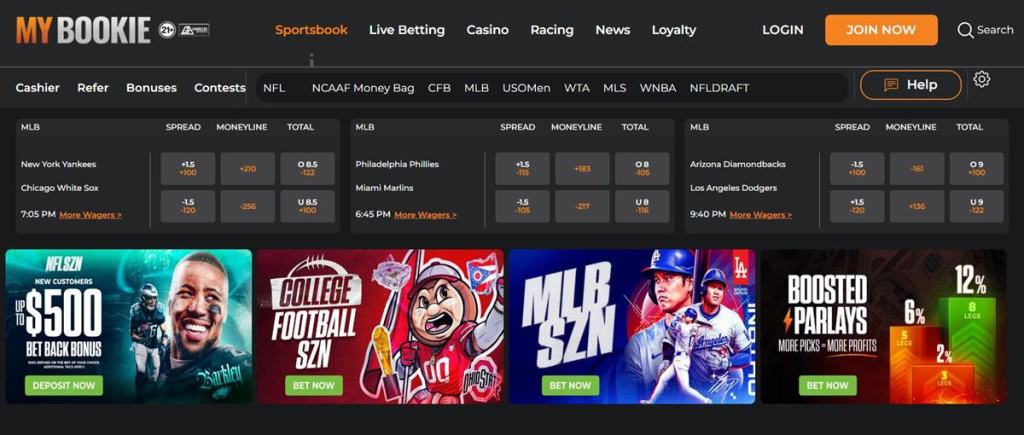This screenshot has width=1024, height=435.
Task: Open the Casino menu item
Action: pyautogui.click(x=487, y=30)
